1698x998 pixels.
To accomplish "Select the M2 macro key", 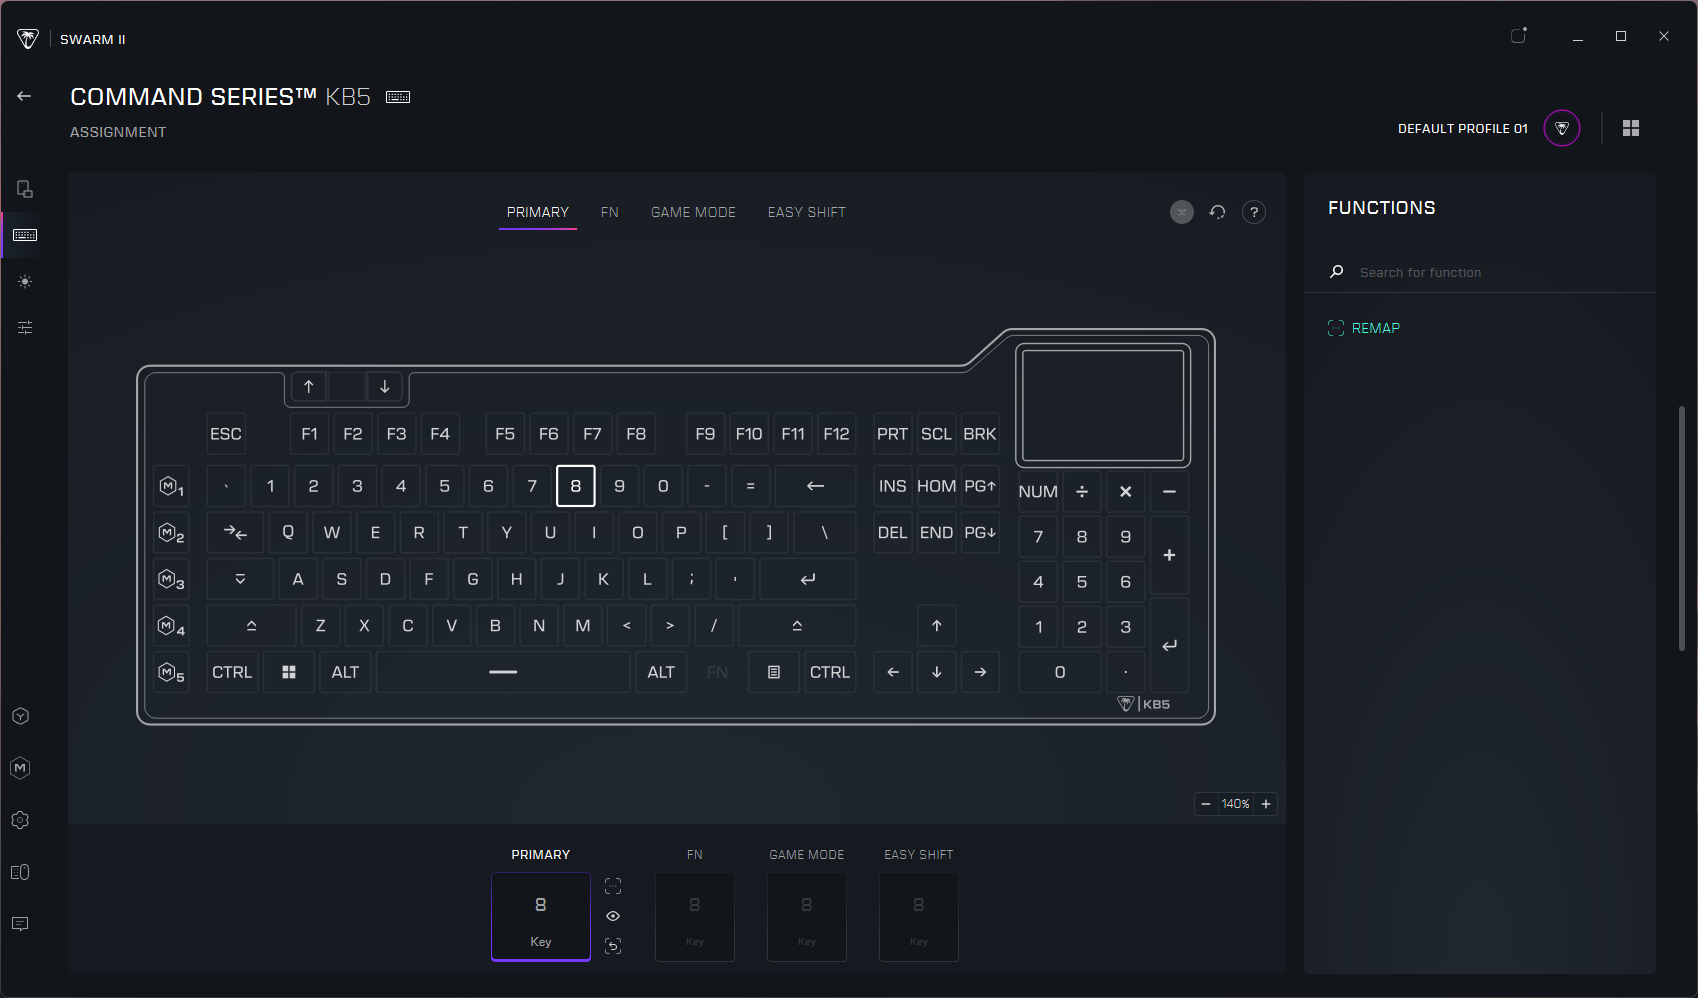I will click(172, 533).
